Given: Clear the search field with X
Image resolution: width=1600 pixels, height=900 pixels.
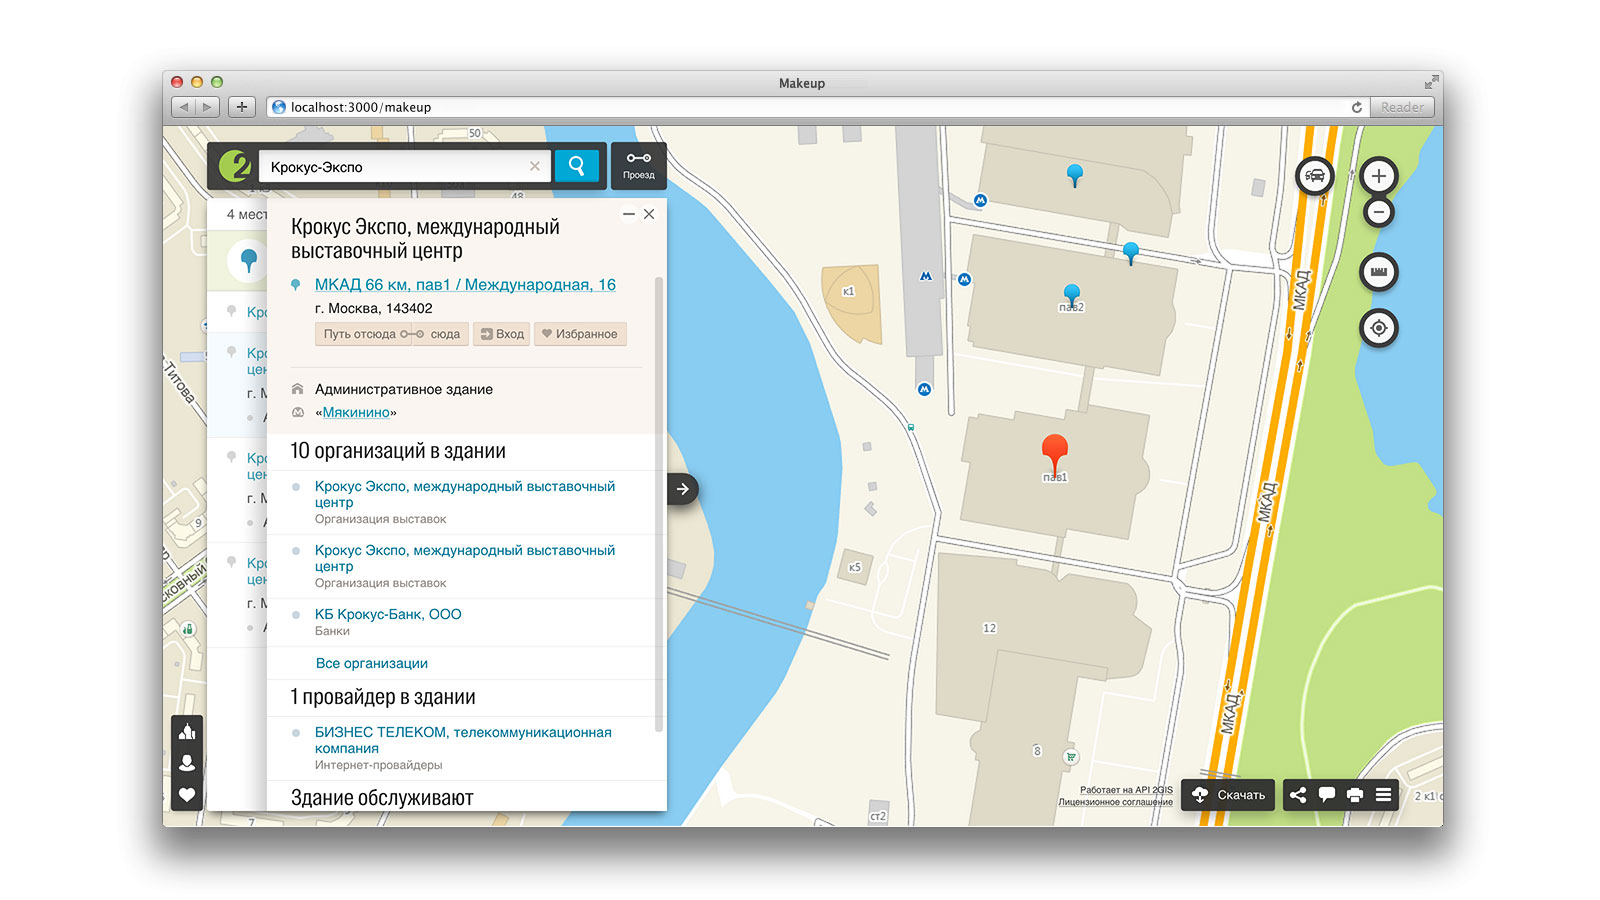Looking at the screenshot, I should tap(535, 166).
